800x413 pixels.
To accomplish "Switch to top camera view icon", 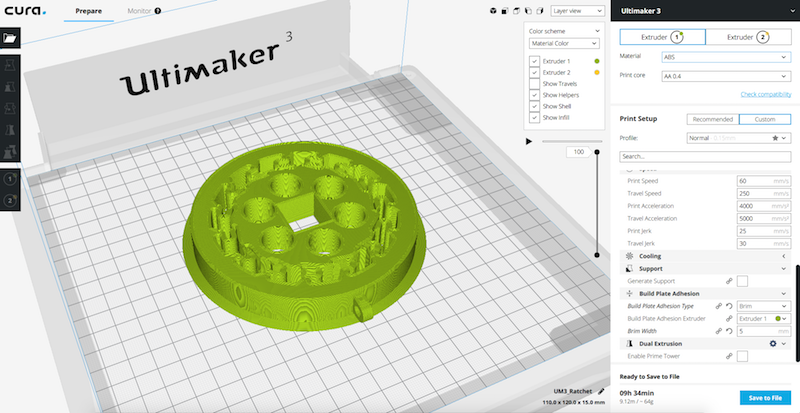I will (x=516, y=11).
